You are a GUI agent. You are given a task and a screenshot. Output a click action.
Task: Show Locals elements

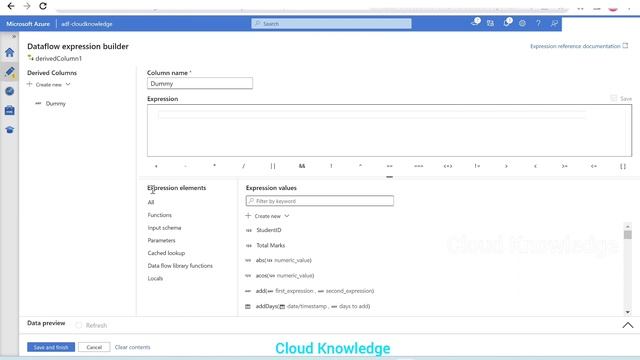pyautogui.click(x=155, y=278)
